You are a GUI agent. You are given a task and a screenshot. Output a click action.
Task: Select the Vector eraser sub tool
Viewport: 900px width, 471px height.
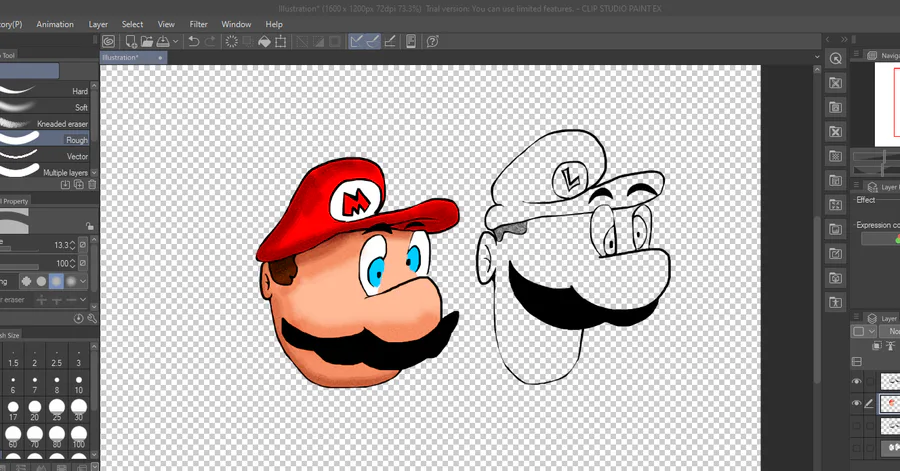(x=45, y=155)
